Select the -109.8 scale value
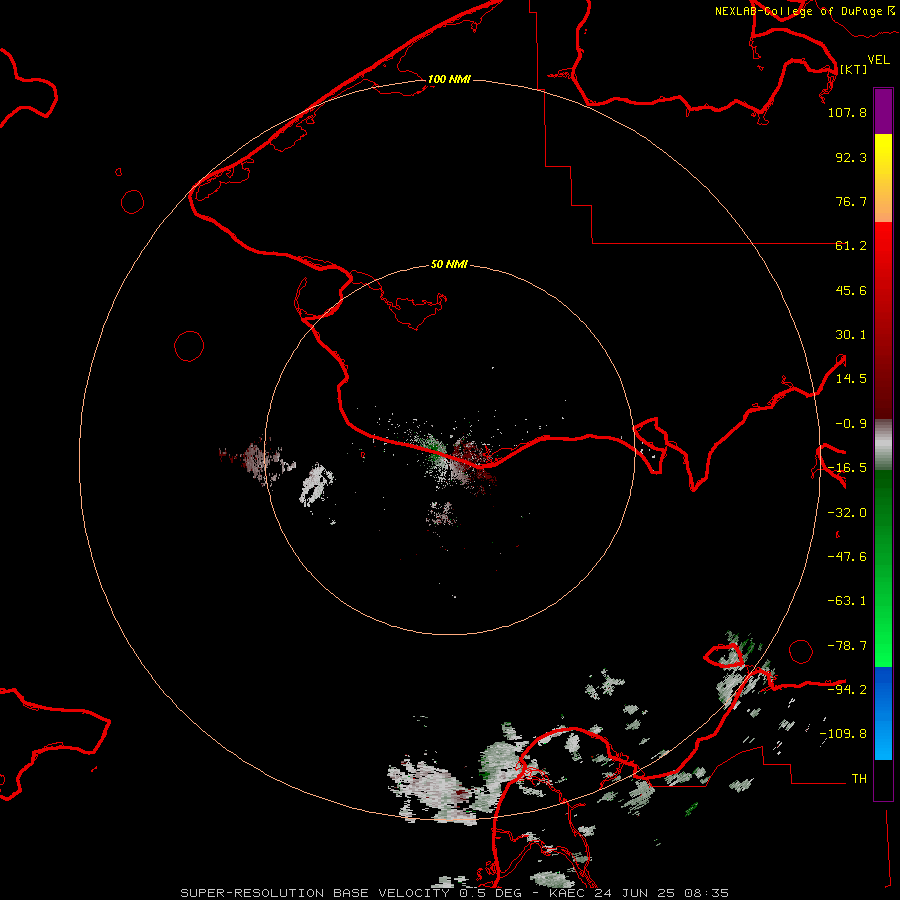 [x=843, y=734]
